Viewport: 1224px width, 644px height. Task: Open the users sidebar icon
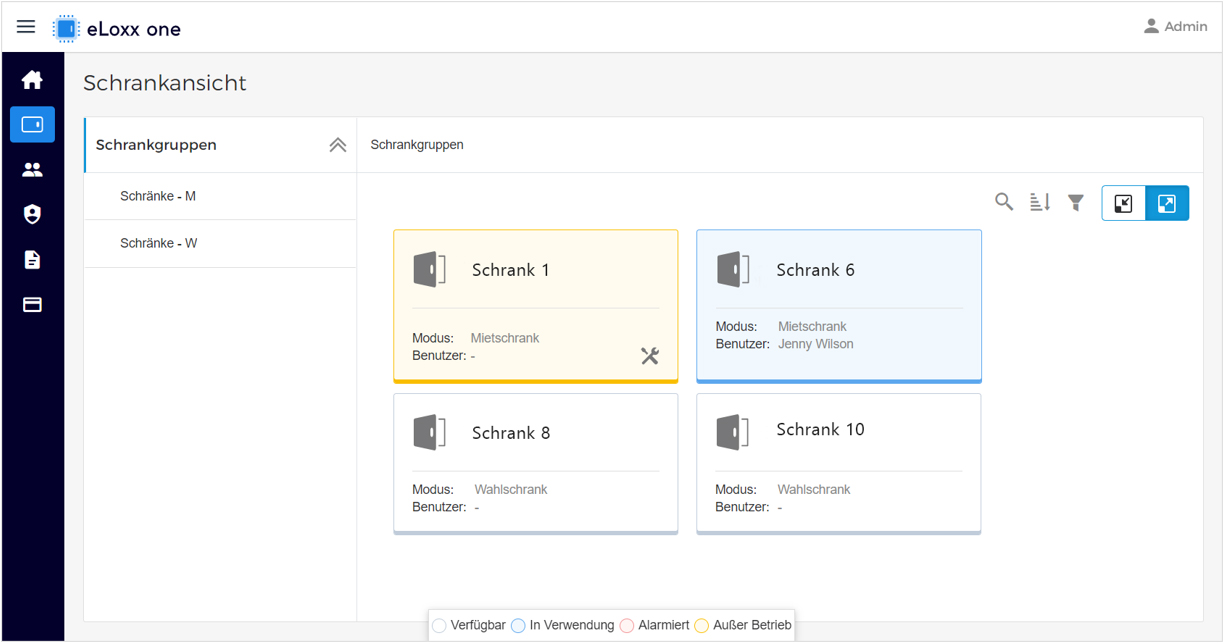32,170
